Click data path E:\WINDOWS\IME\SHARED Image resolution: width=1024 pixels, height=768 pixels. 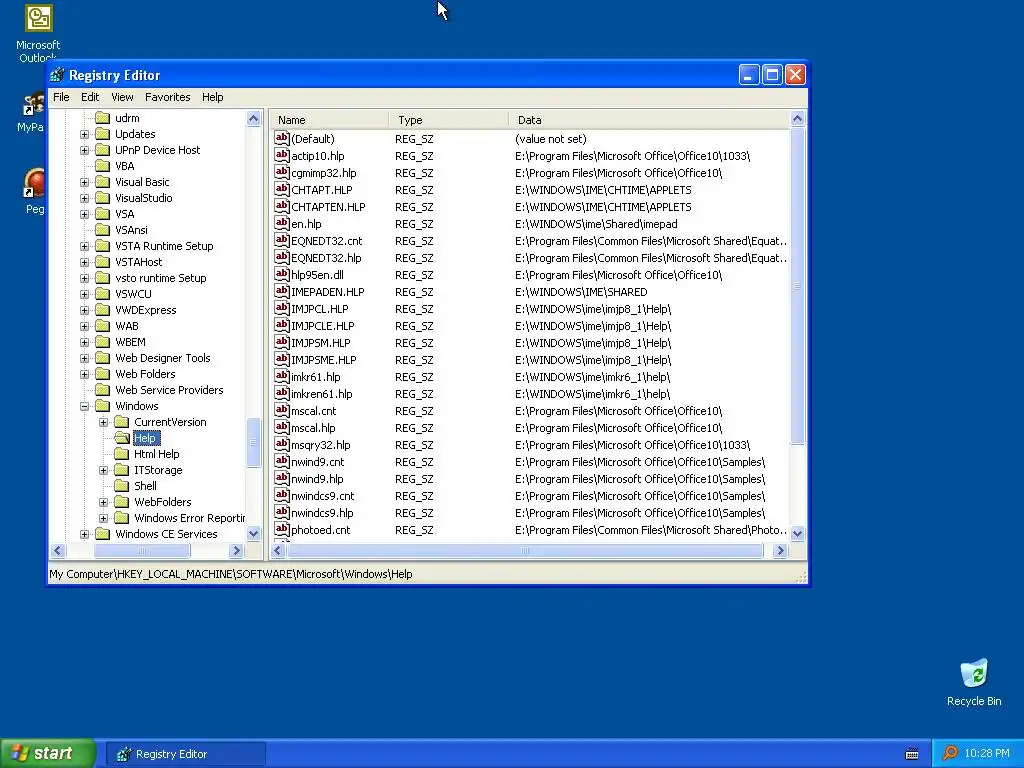[x=581, y=292]
